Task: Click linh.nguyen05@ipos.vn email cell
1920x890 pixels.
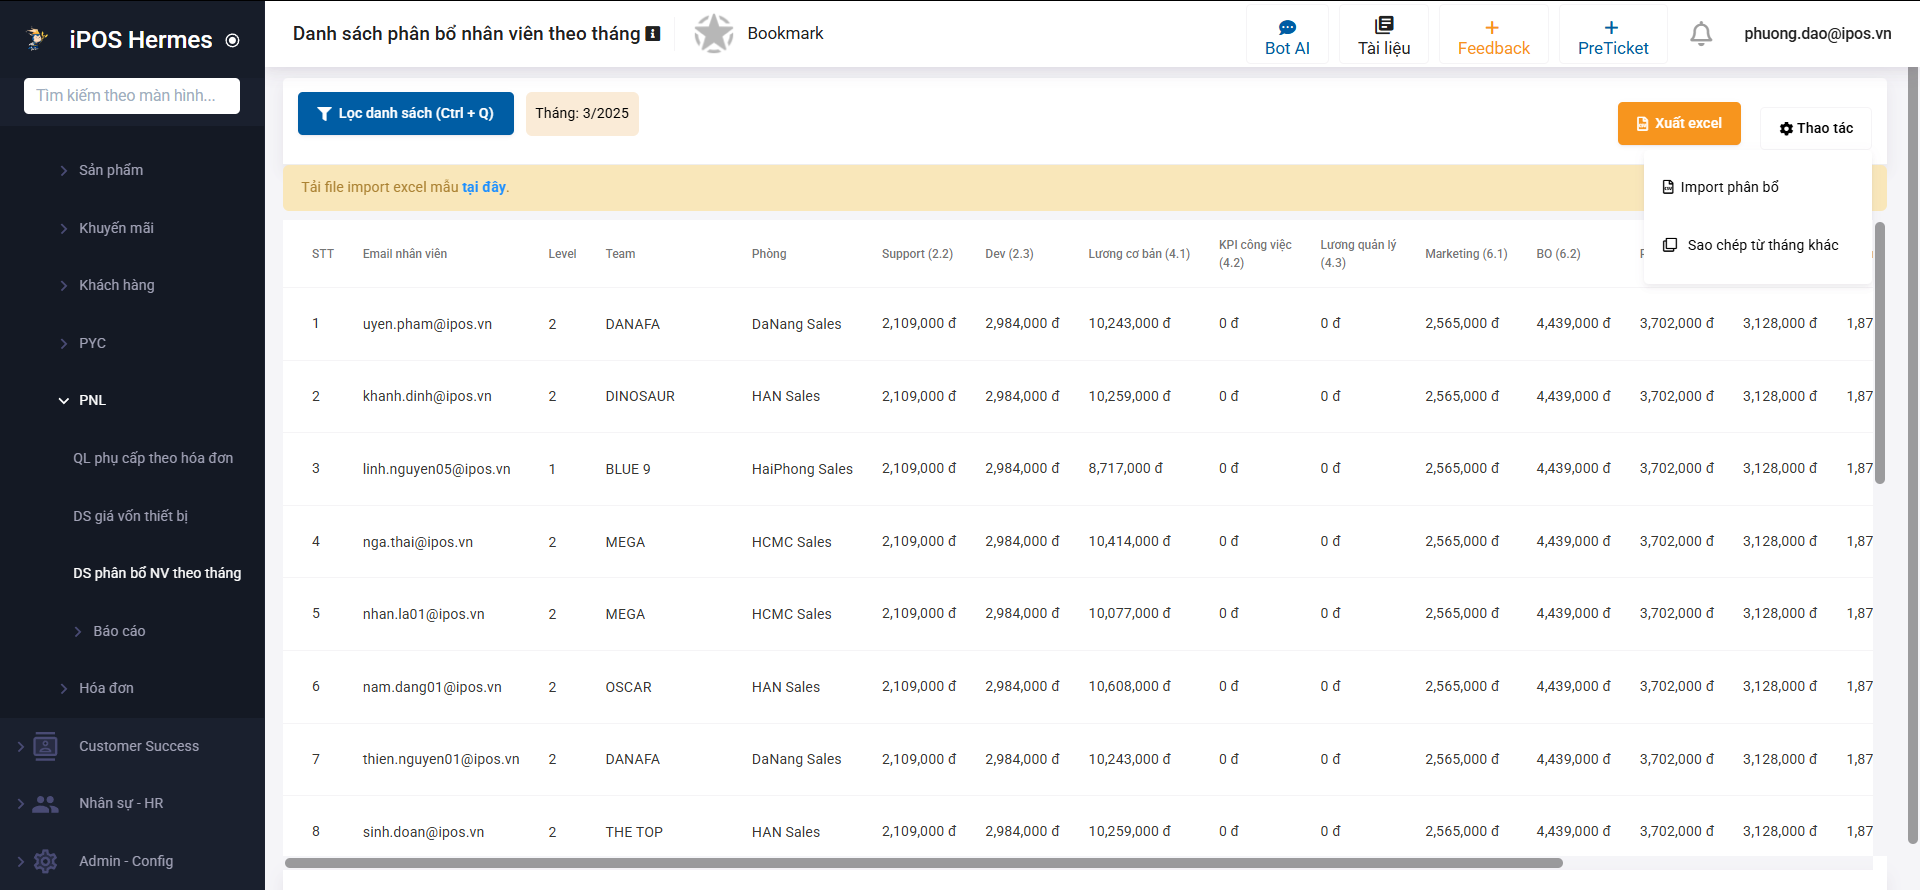Action: pyautogui.click(x=436, y=469)
